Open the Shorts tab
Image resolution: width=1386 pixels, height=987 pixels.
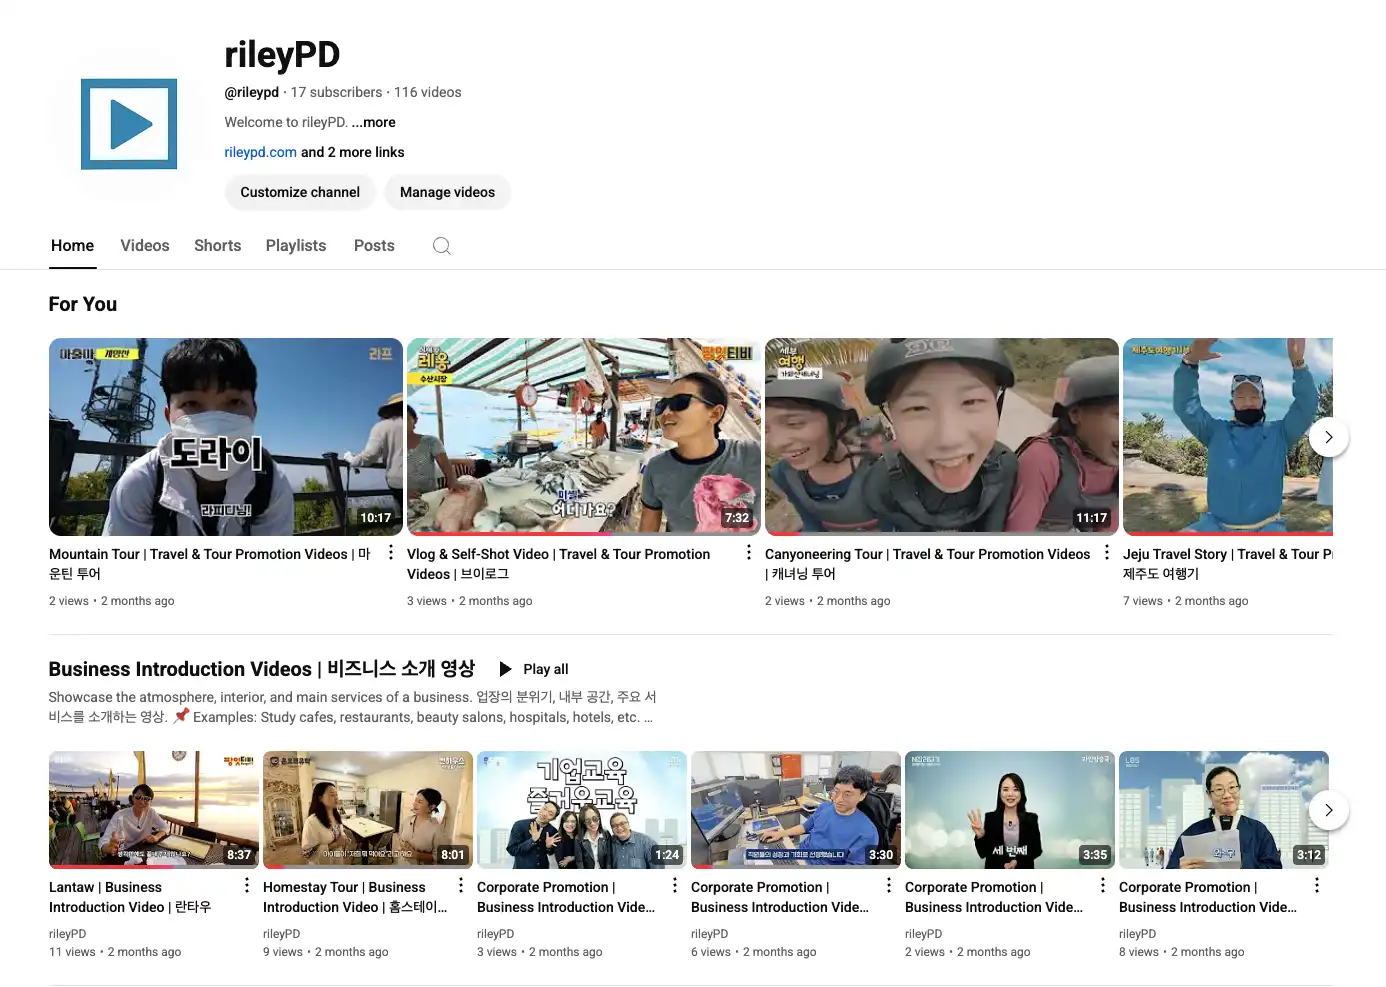[x=217, y=246]
